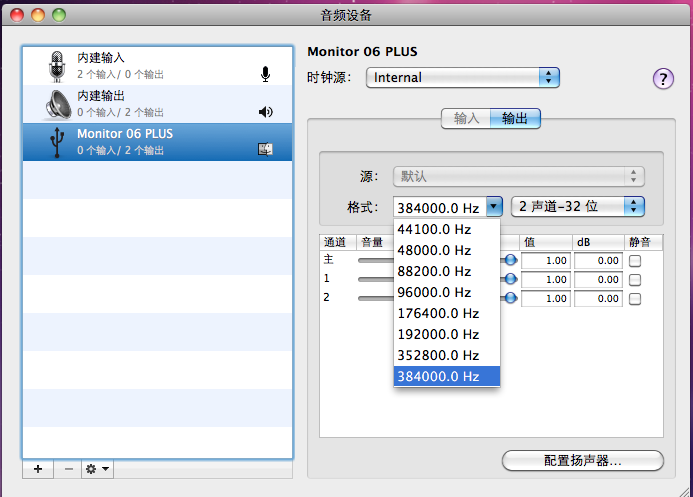The width and height of the screenshot is (693, 497).
Task: Open the 时钟源 Internal dropdown
Action: coord(463,78)
